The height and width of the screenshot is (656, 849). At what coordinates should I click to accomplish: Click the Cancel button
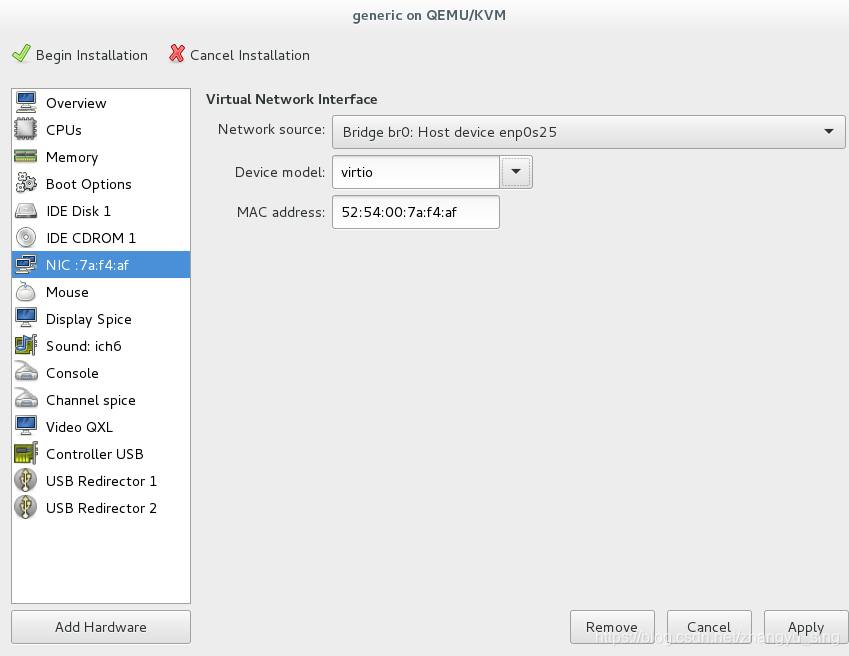(709, 627)
